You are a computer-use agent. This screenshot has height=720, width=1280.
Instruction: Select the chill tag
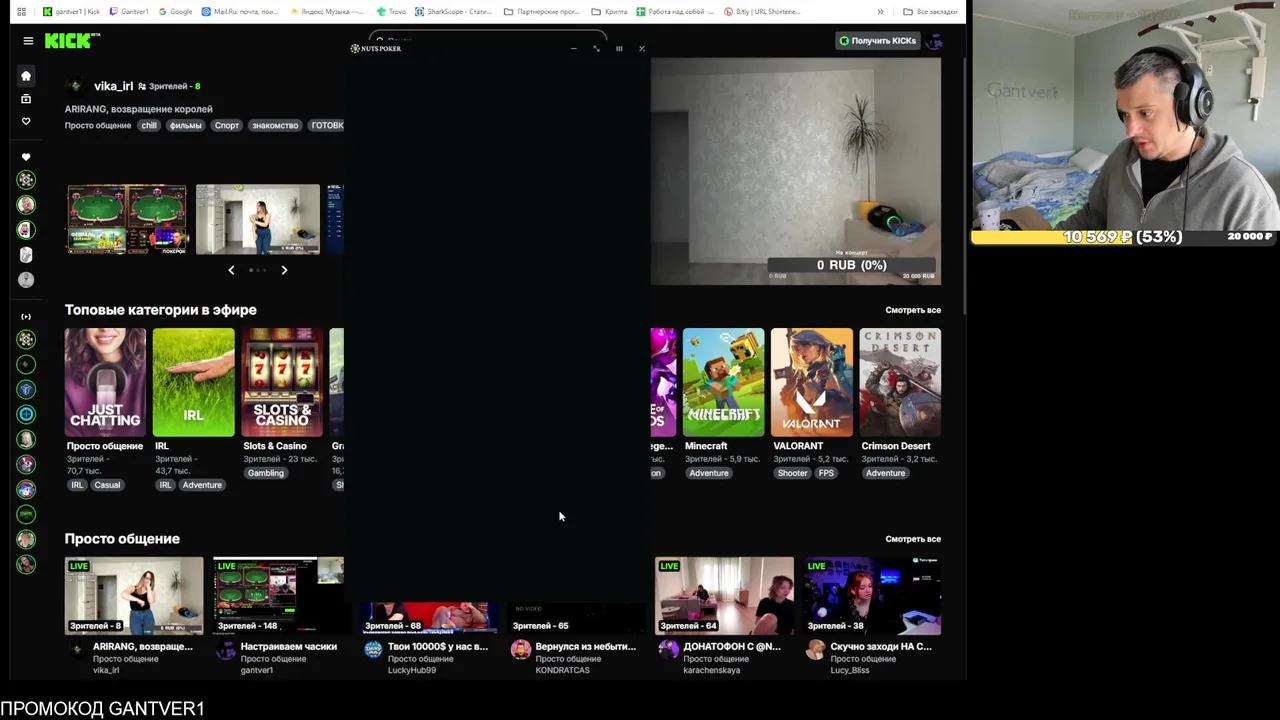[x=149, y=125]
